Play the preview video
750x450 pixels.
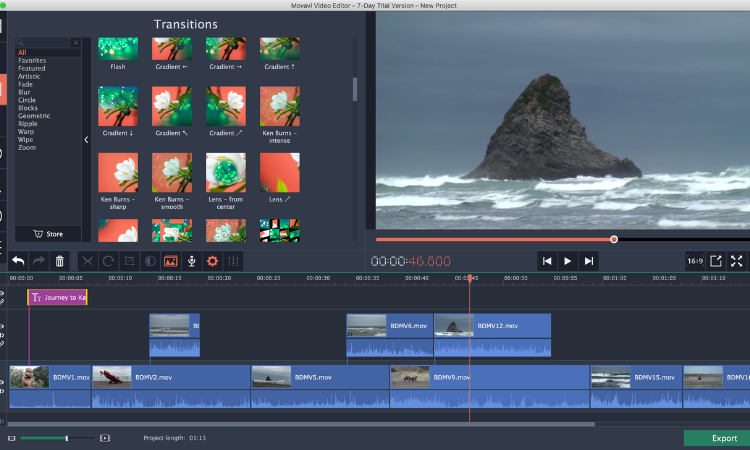click(568, 261)
